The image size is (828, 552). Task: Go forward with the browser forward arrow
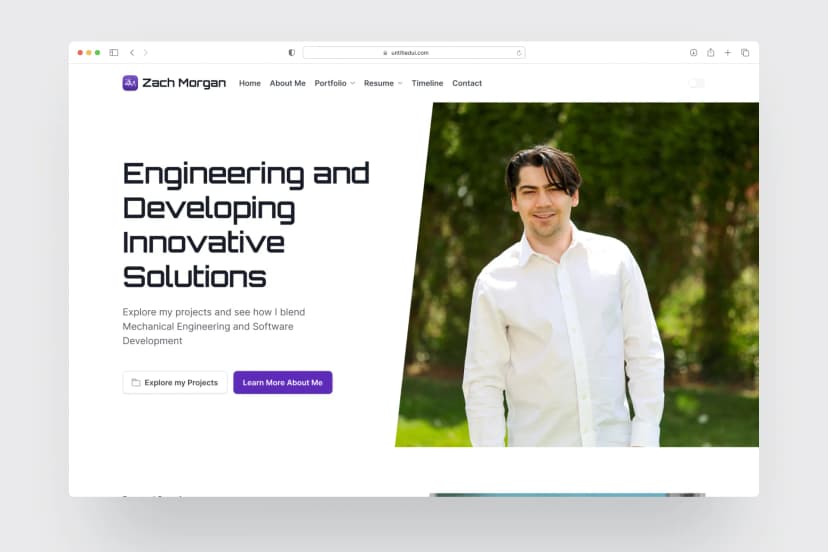tap(146, 52)
